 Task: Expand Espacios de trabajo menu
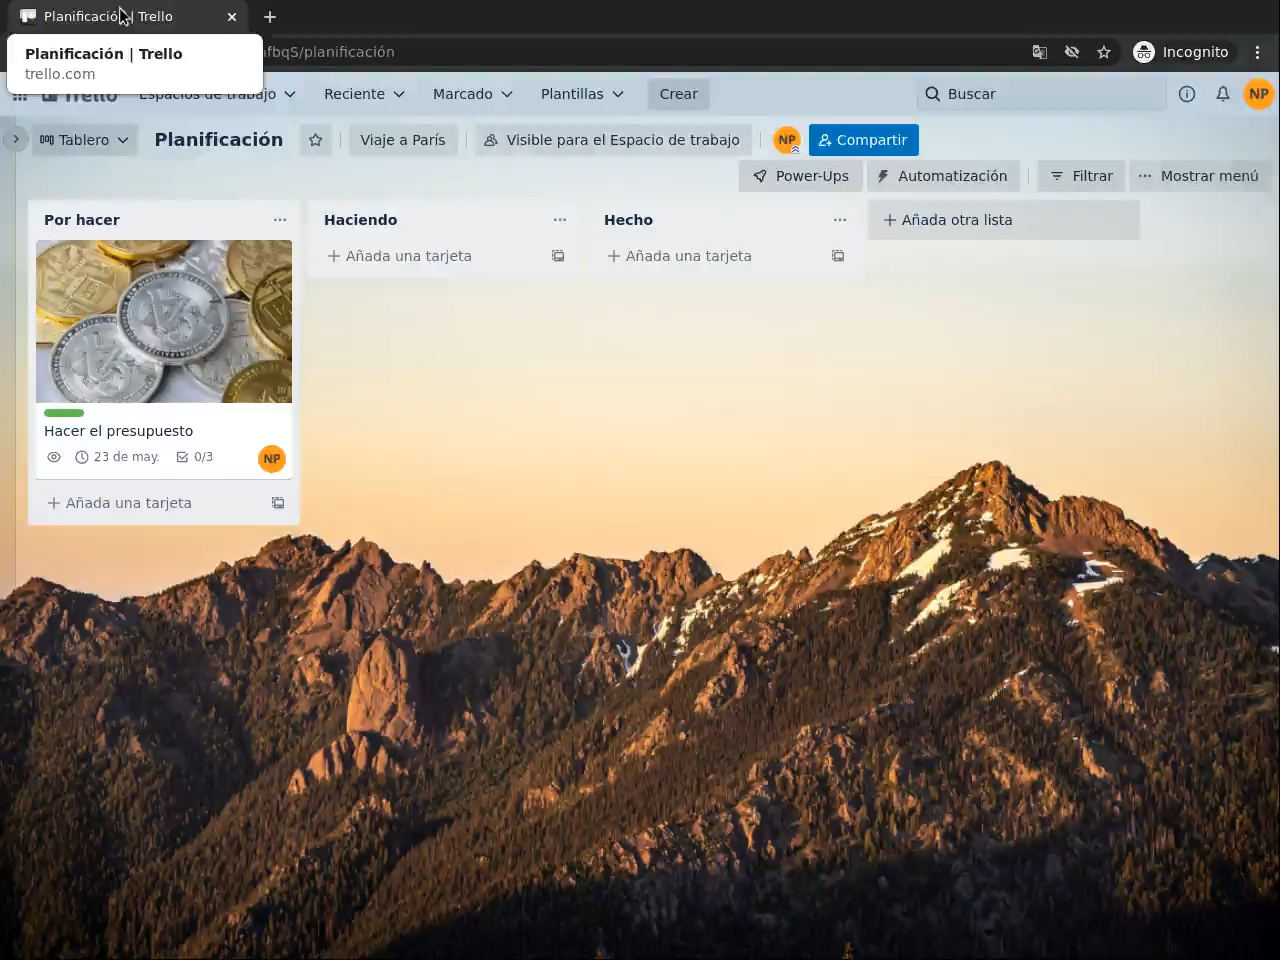click(x=217, y=94)
